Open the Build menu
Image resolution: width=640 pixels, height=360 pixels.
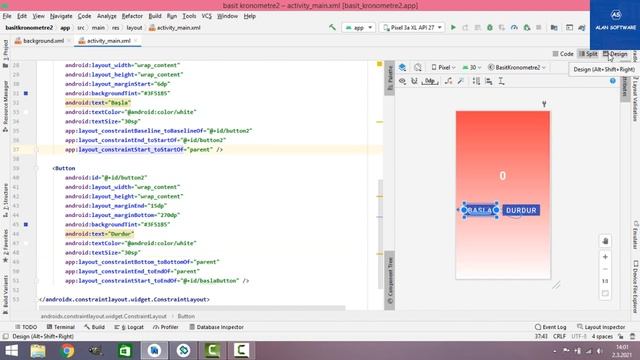155,16
